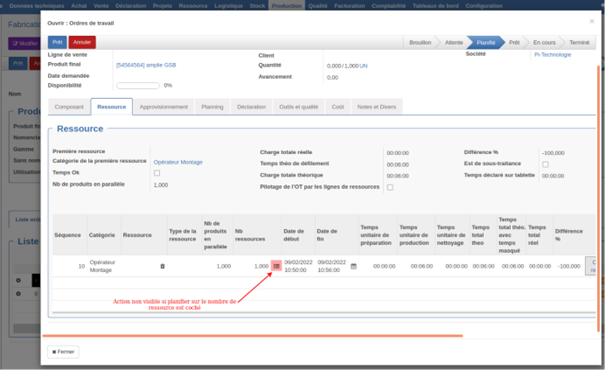Image resolution: width=605 pixels, height=370 pixels.
Task: Open the highlighted list action icon in resource row
Action: pyautogui.click(x=276, y=266)
